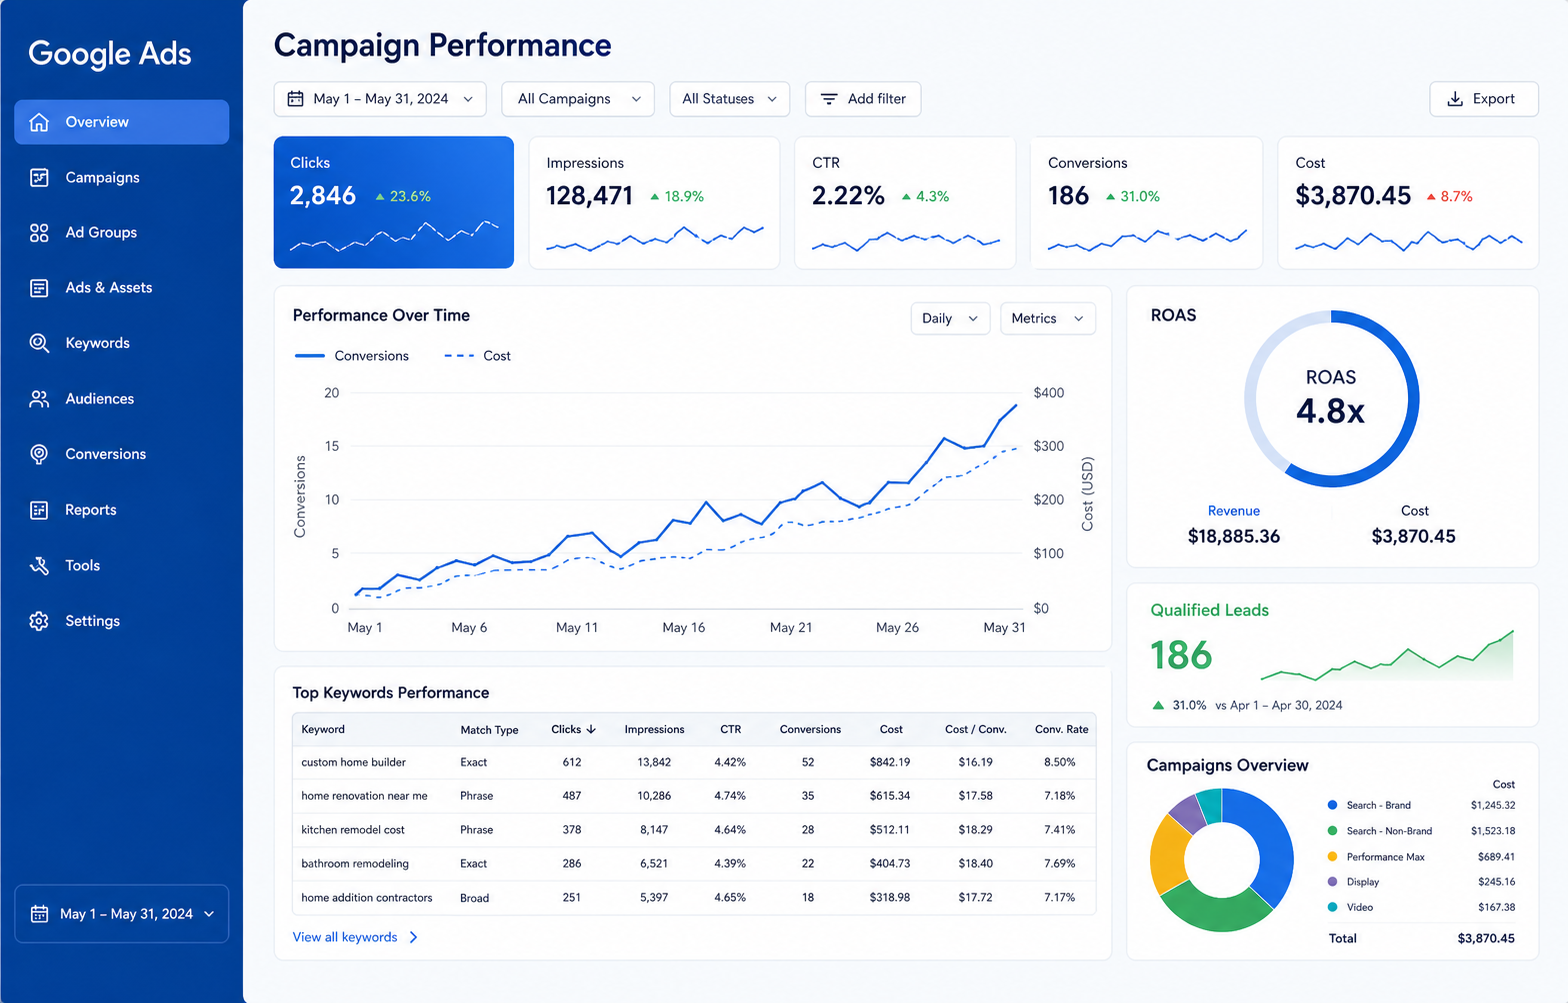Click the Ad Groups grid icon
Image resolution: width=1568 pixels, height=1003 pixels.
tap(39, 233)
